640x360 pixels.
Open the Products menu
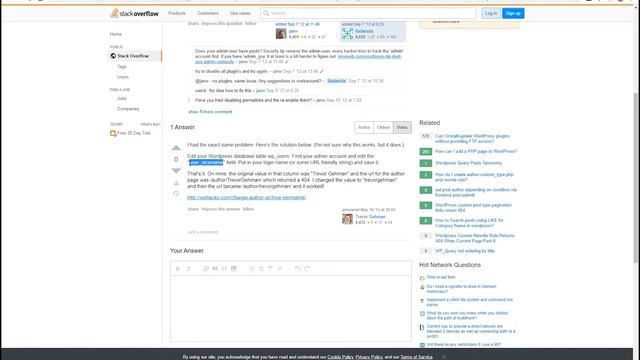point(177,13)
